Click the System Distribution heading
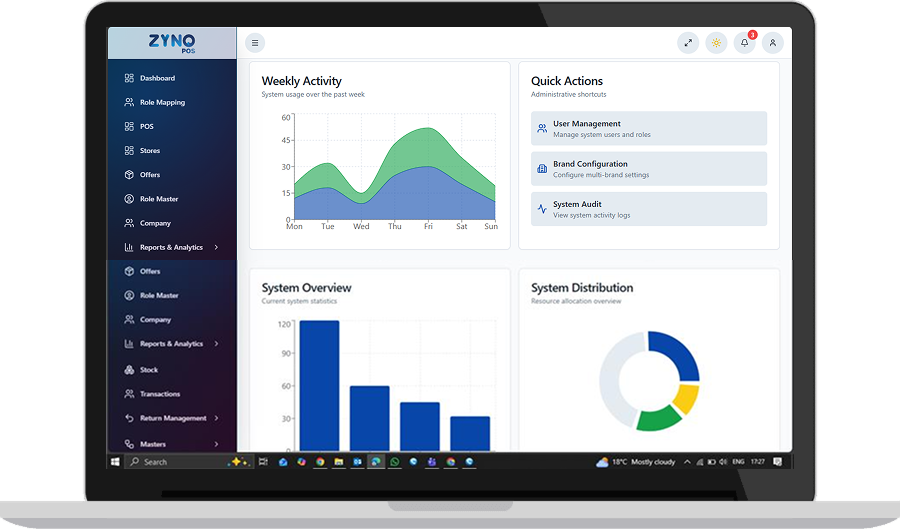The width and height of the screenshot is (900, 529). tap(582, 287)
